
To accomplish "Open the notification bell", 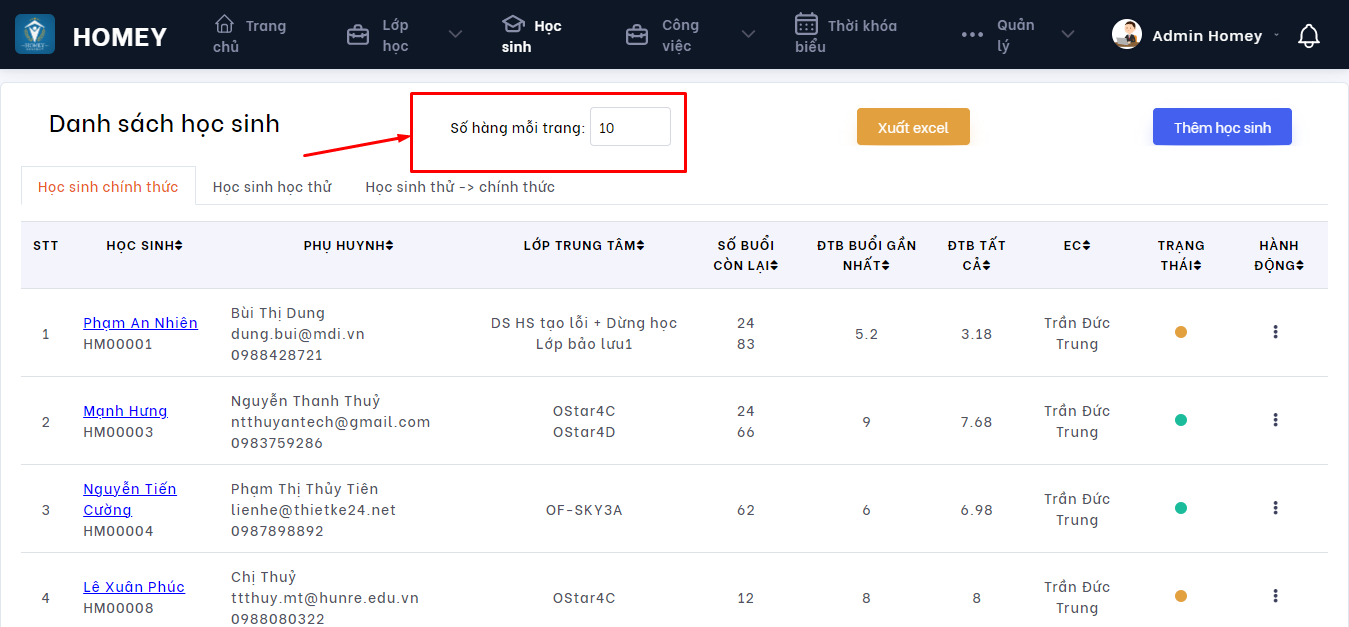I will coord(1308,36).
